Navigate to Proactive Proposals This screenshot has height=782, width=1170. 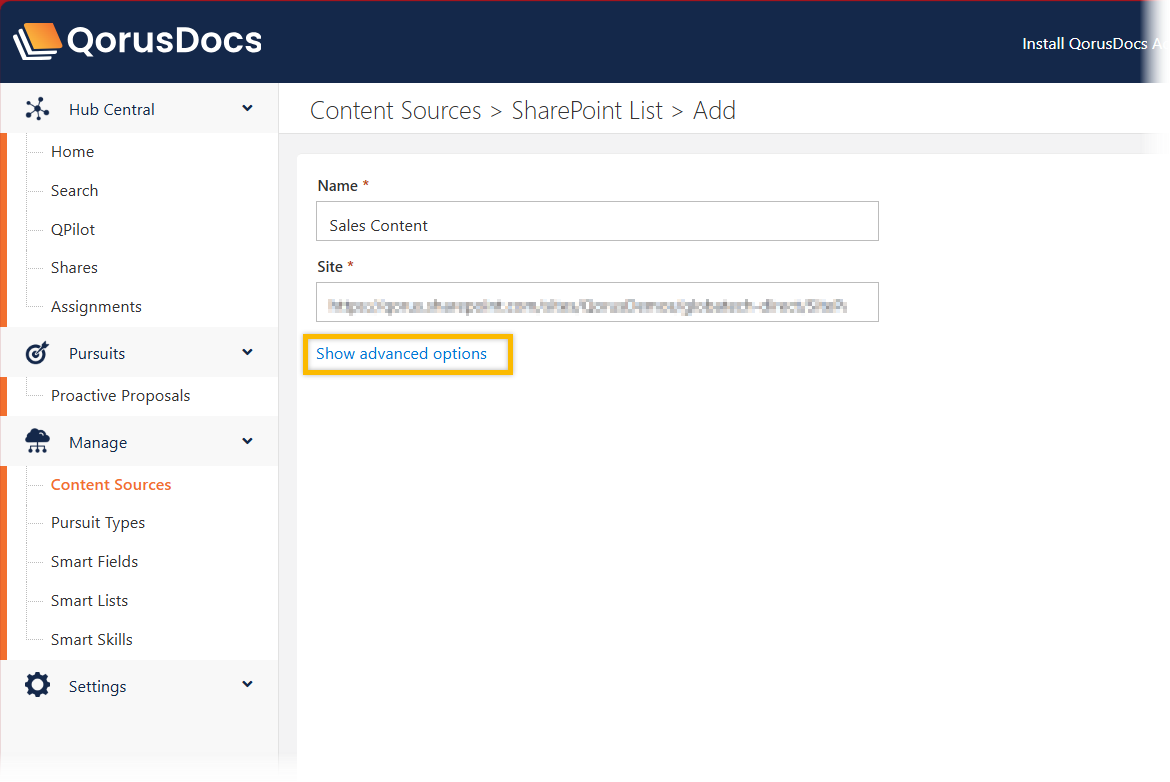click(120, 396)
